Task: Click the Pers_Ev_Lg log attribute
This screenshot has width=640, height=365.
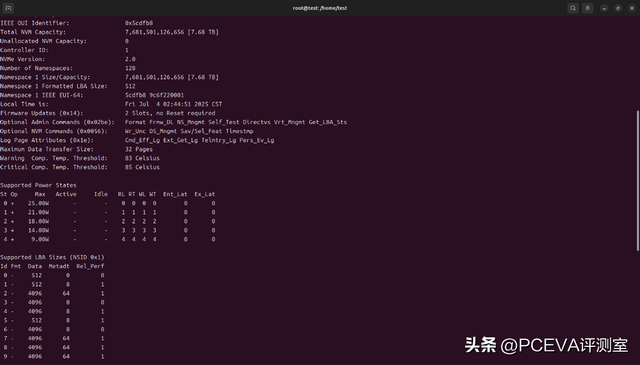Action: pos(257,140)
